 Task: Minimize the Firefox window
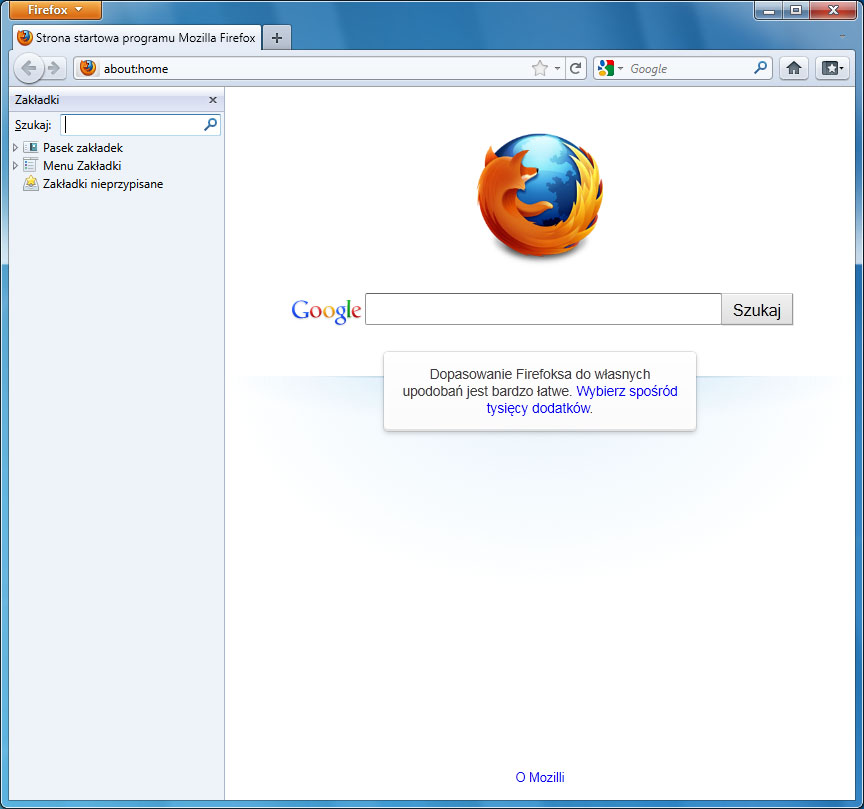click(769, 10)
